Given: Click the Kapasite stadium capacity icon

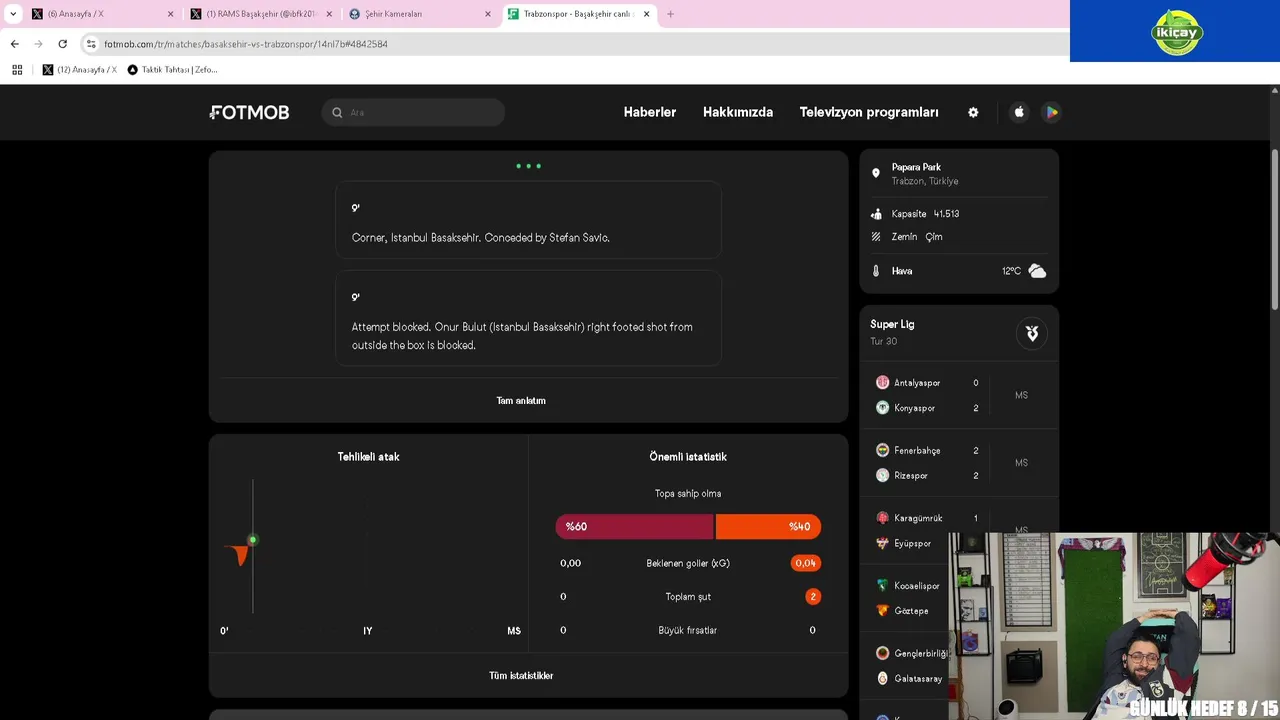Looking at the screenshot, I should coord(876,214).
